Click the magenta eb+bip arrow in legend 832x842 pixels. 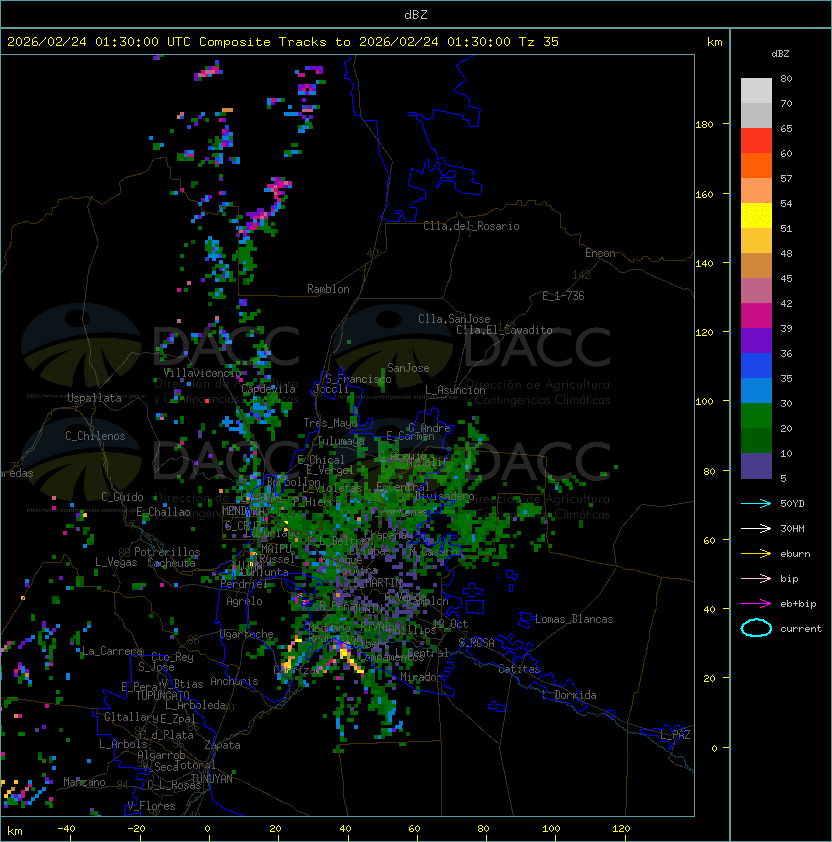point(756,604)
